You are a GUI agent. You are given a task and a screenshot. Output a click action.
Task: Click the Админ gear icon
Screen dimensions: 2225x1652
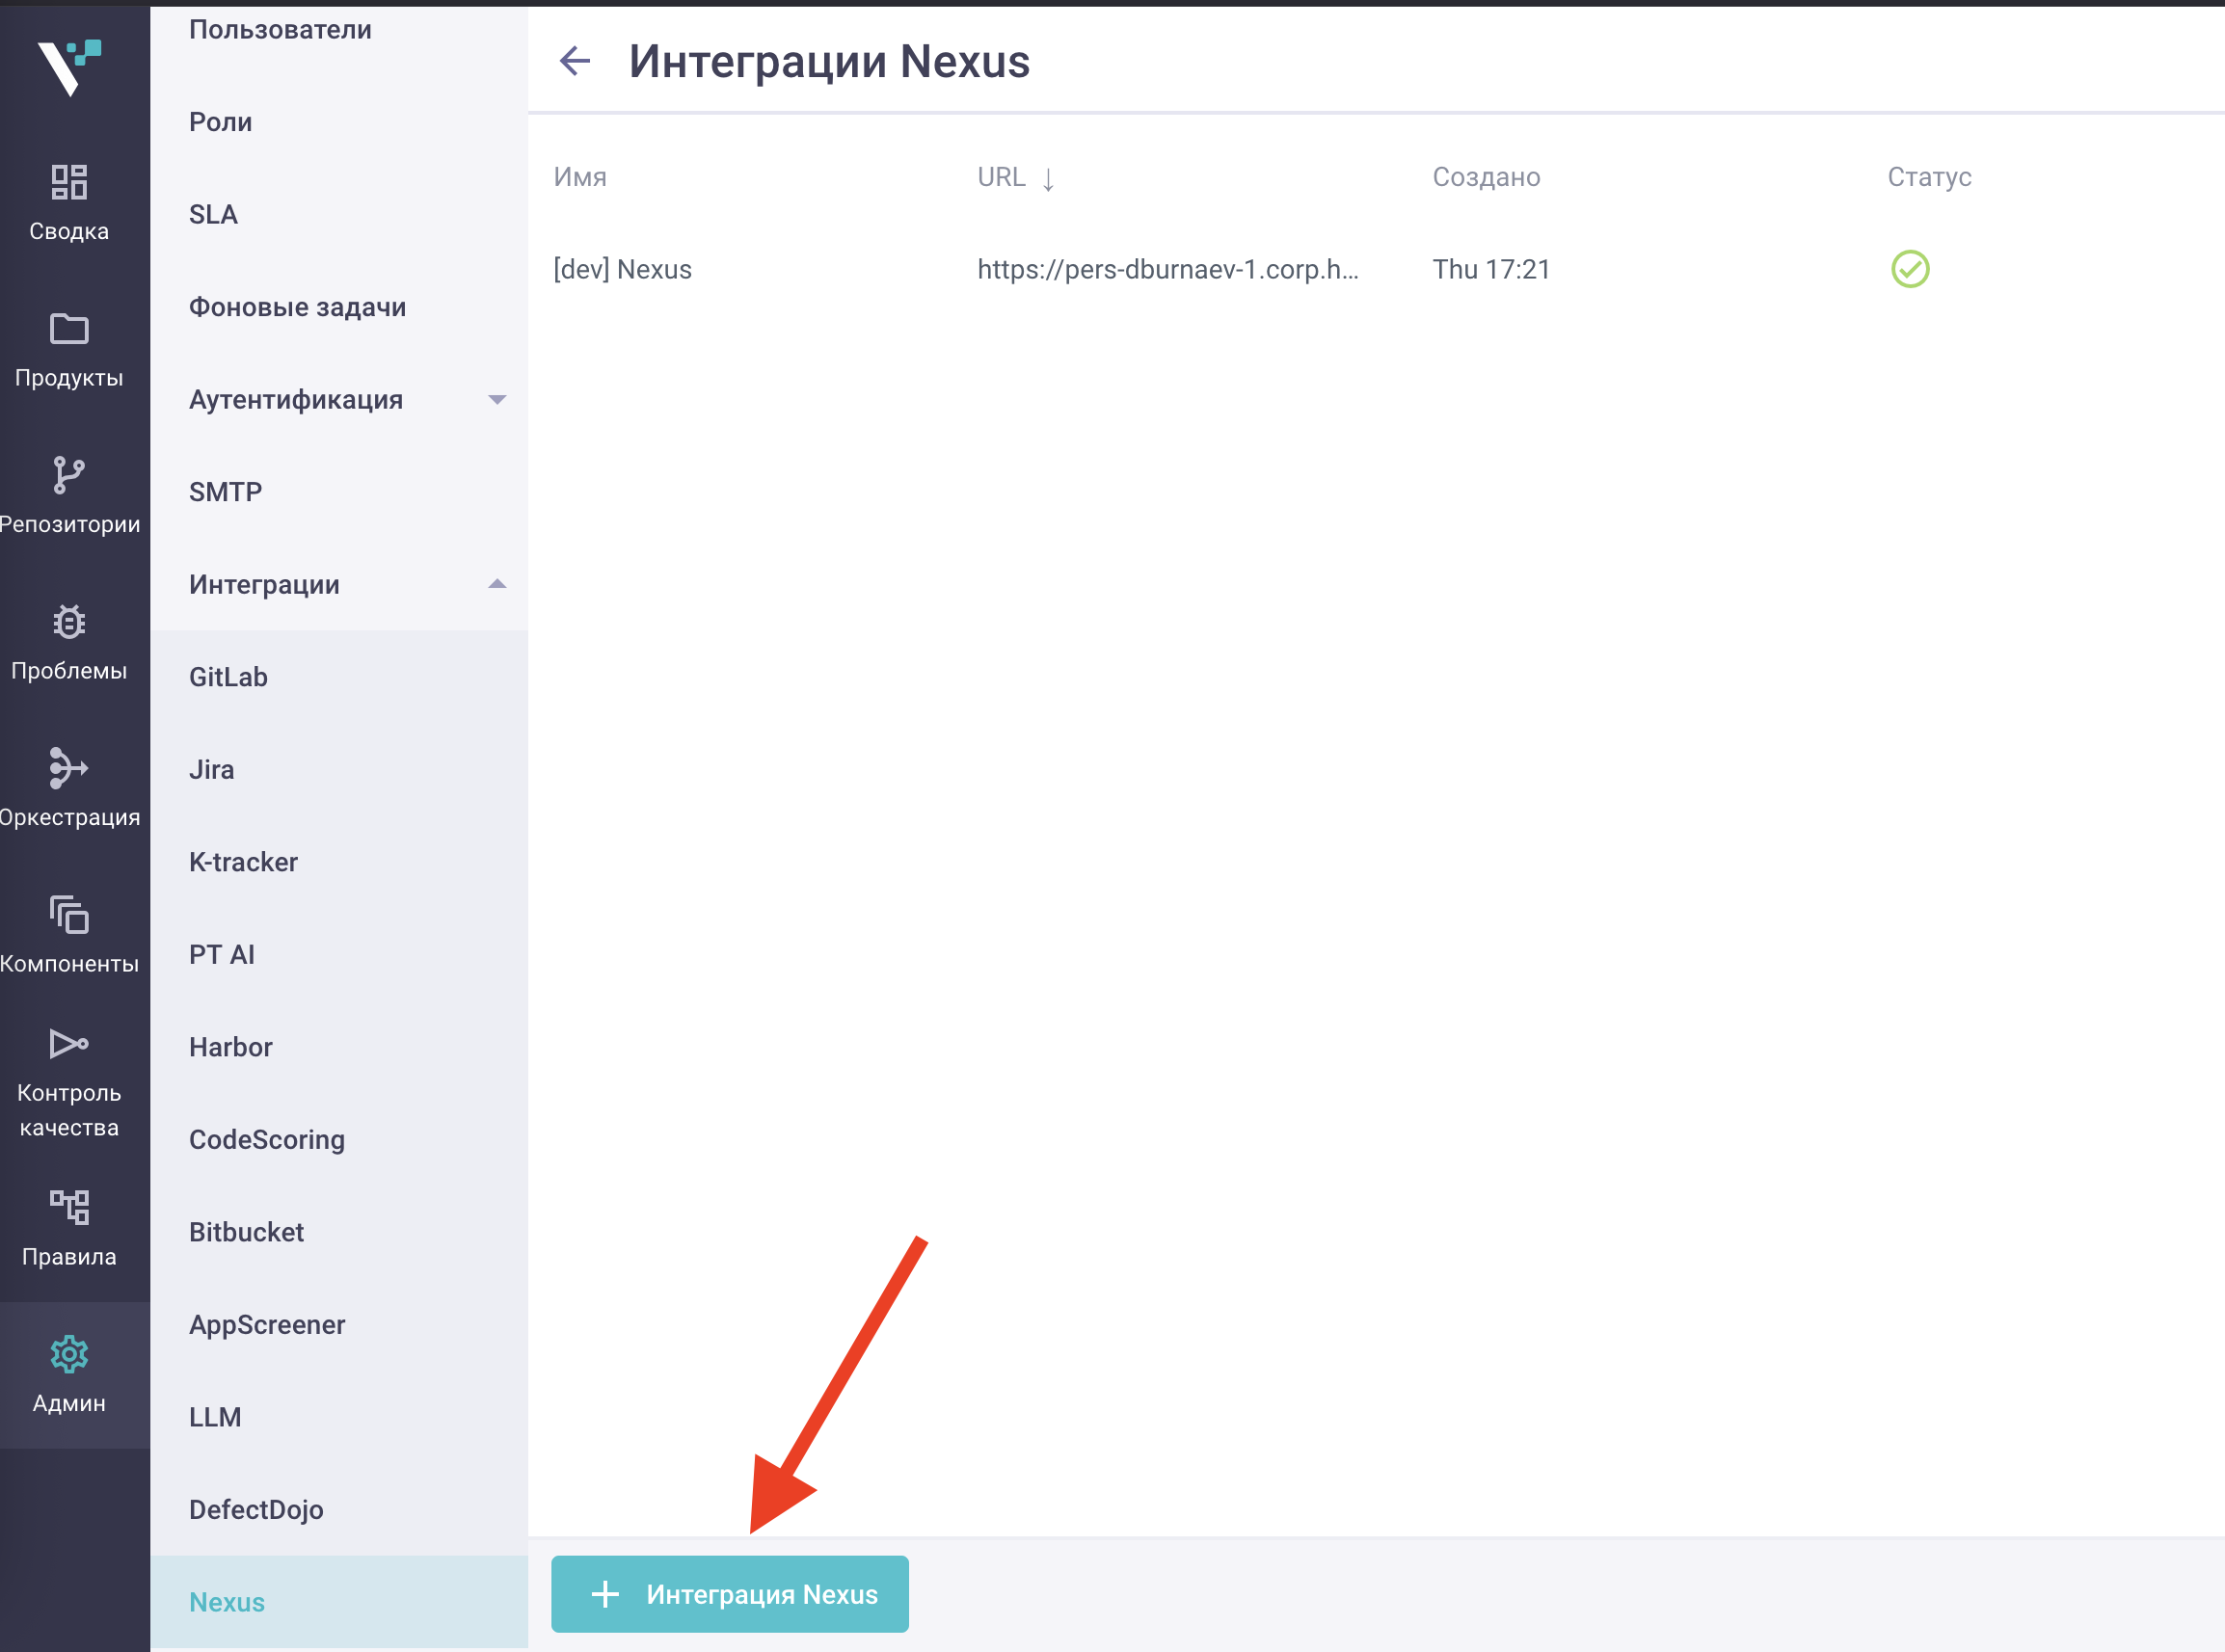(x=69, y=1354)
